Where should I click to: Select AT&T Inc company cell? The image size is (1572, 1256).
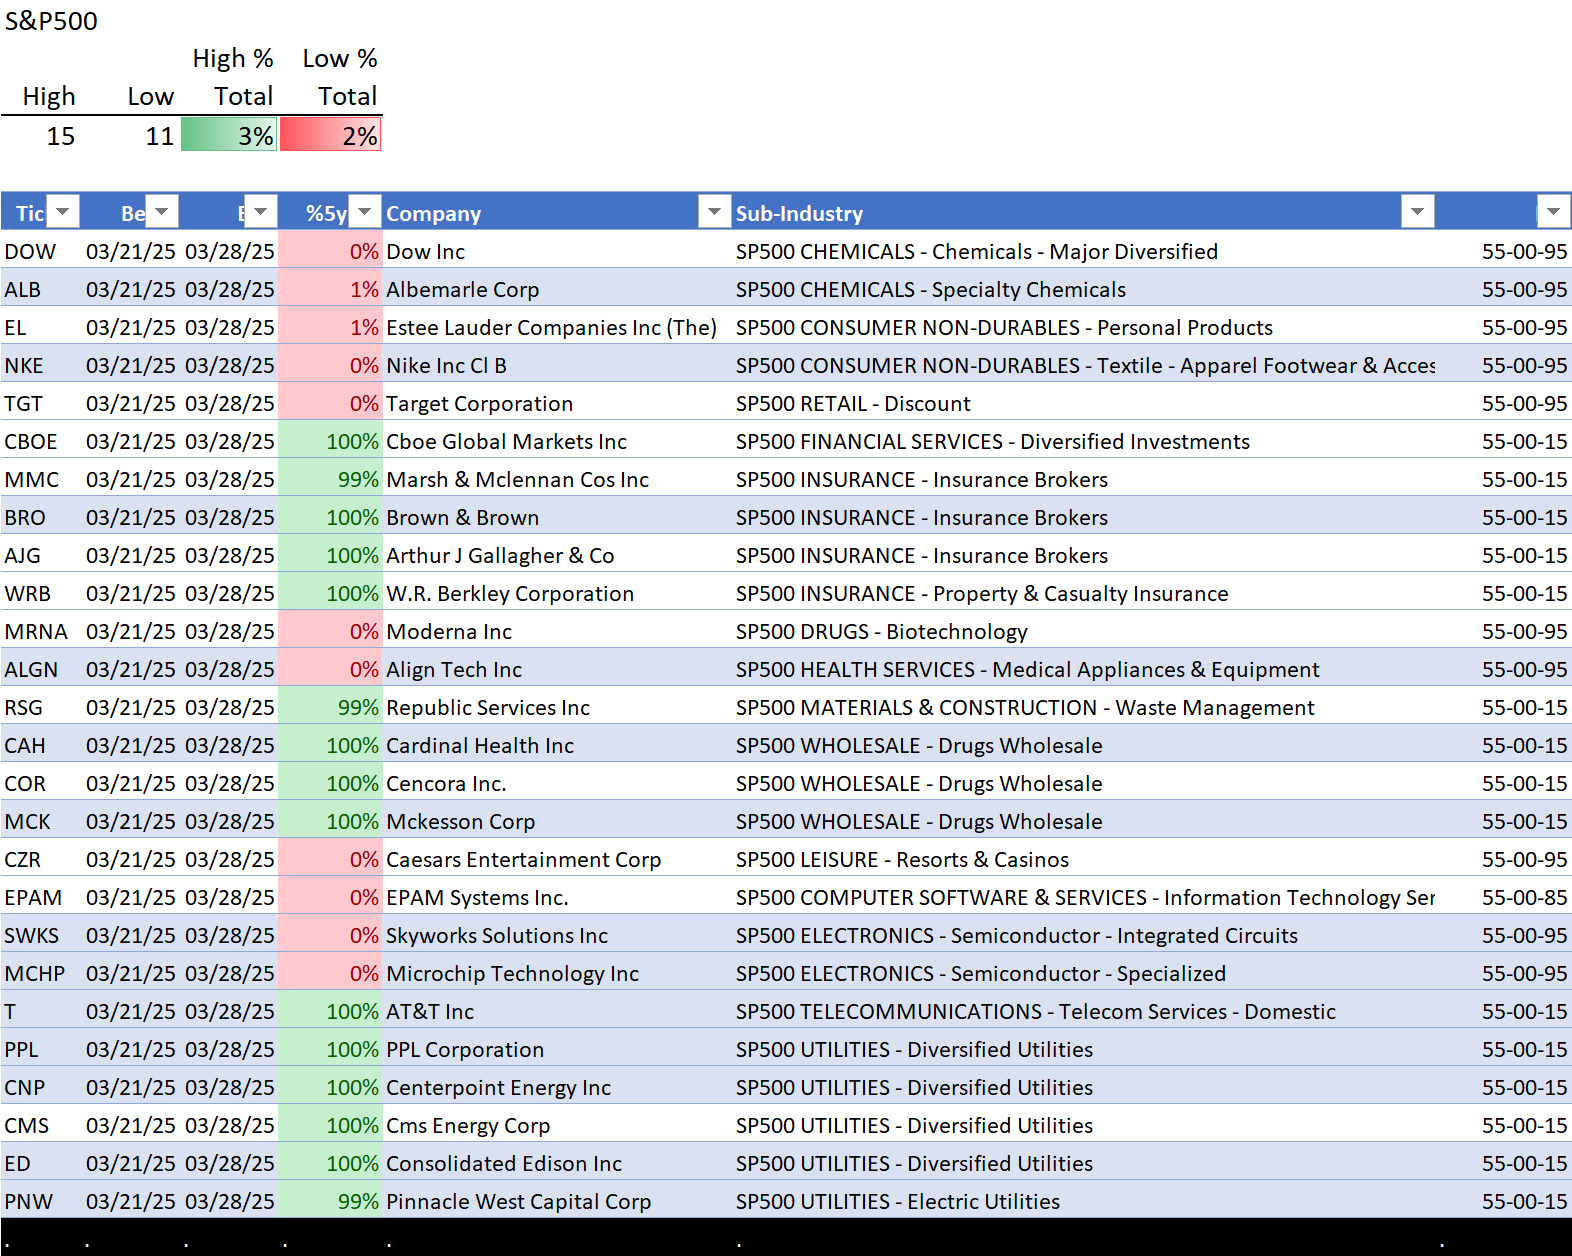556,1011
